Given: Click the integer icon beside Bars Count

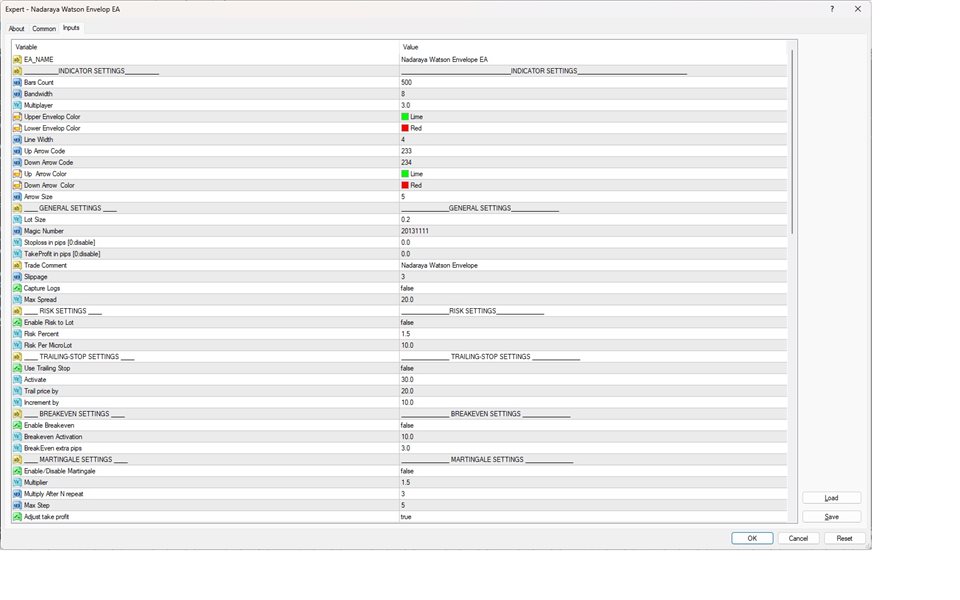Looking at the screenshot, I should [17, 82].
